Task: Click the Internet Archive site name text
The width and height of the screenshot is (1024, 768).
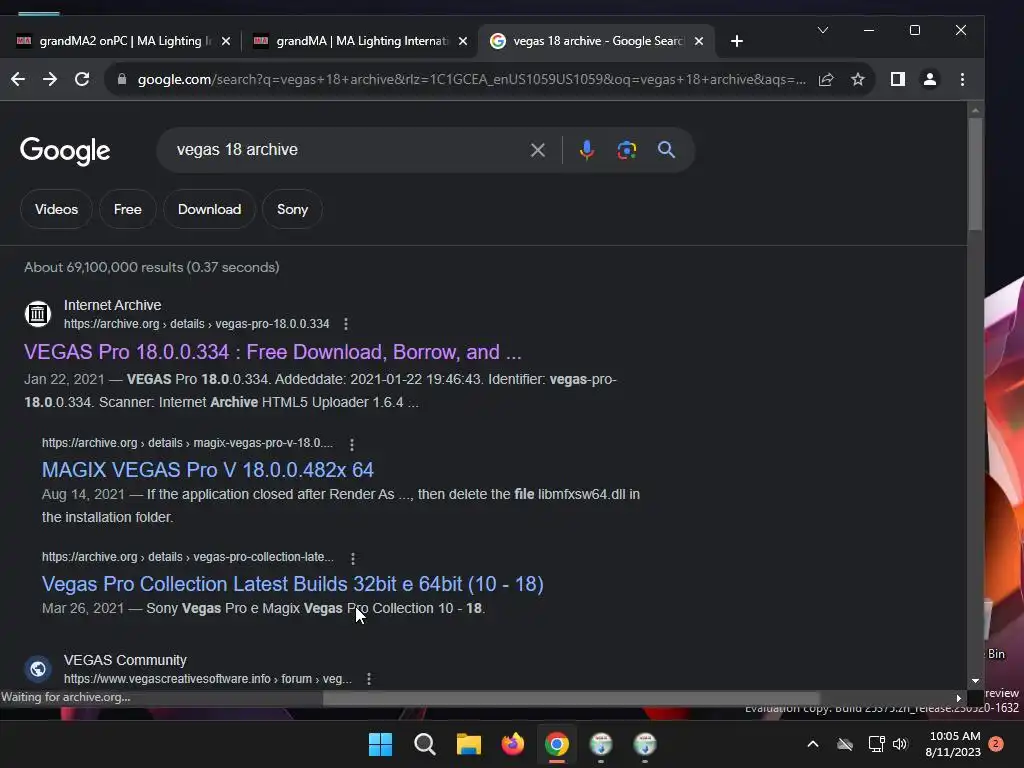Action: click(x=112, y=305)
